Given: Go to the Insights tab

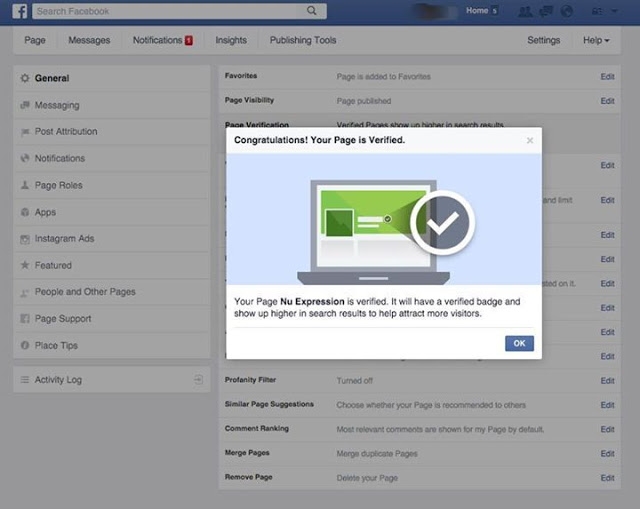Looking at the screenshot, I should tap(231, 40).
